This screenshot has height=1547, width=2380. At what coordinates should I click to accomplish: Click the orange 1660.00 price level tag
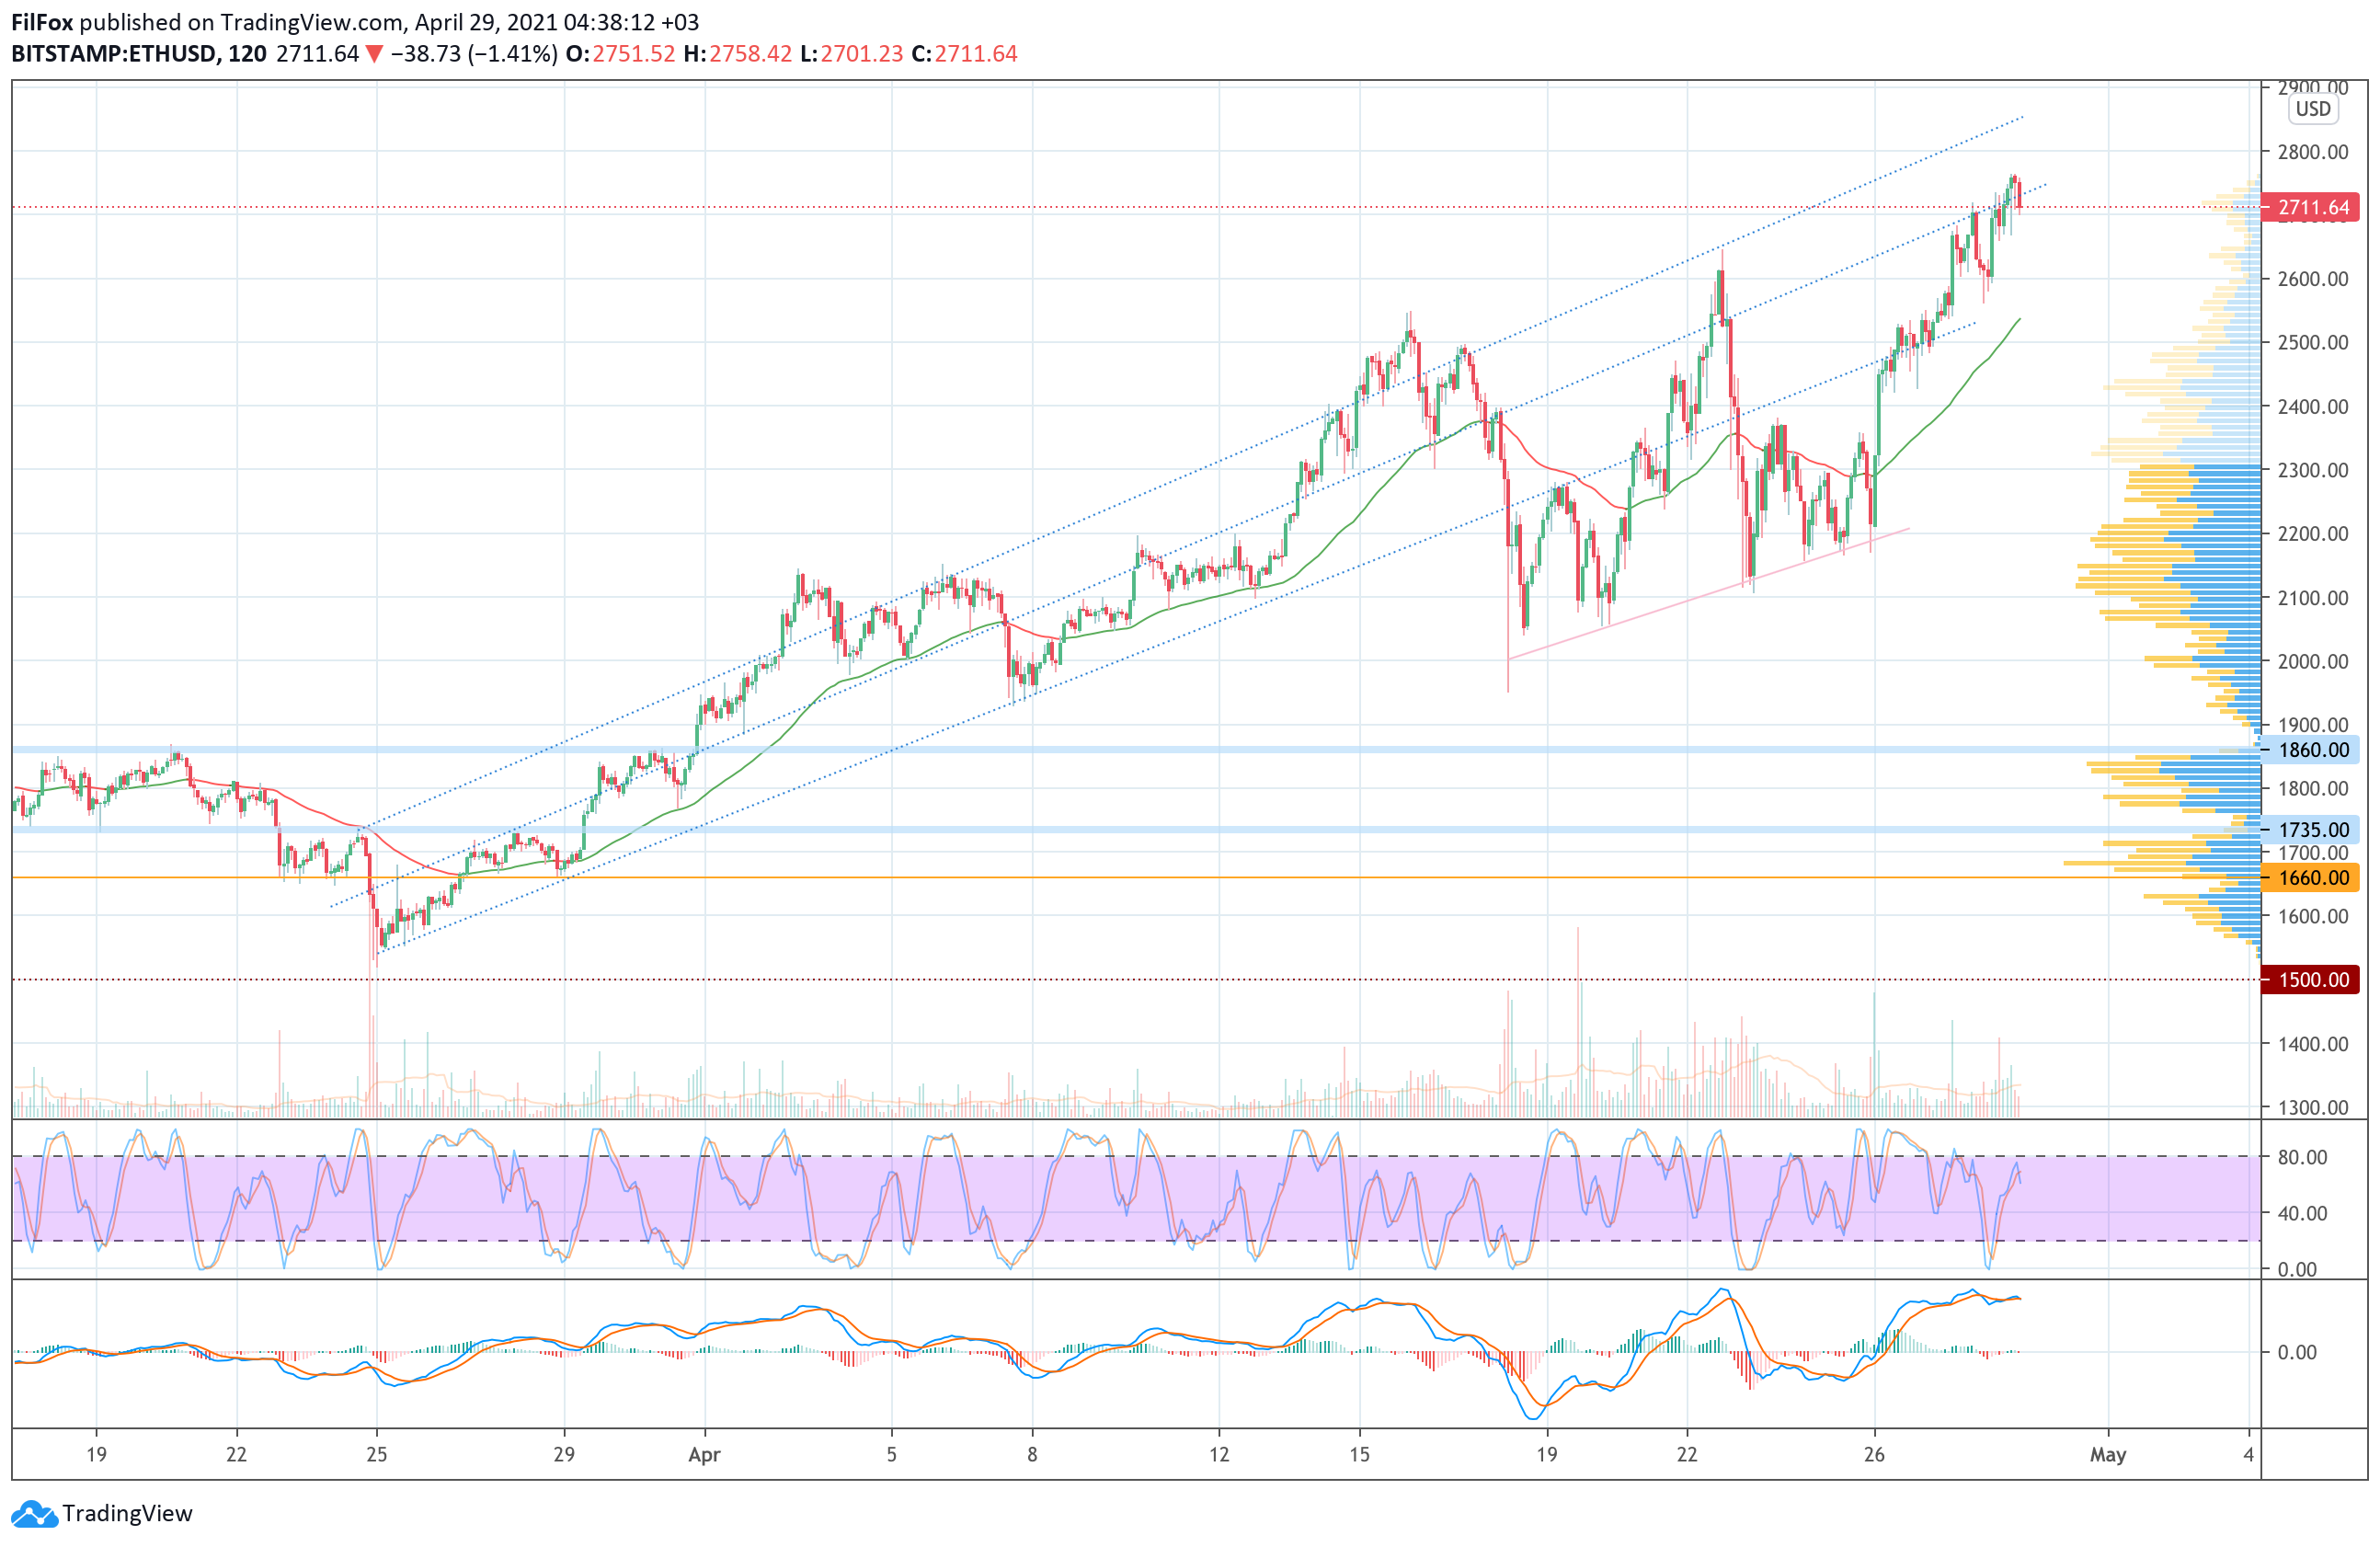[x=2311, y=878]
